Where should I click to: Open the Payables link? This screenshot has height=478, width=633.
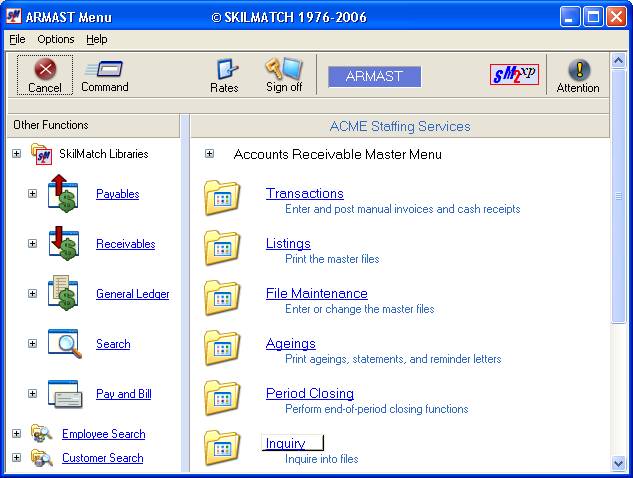(x=117, y=194)
